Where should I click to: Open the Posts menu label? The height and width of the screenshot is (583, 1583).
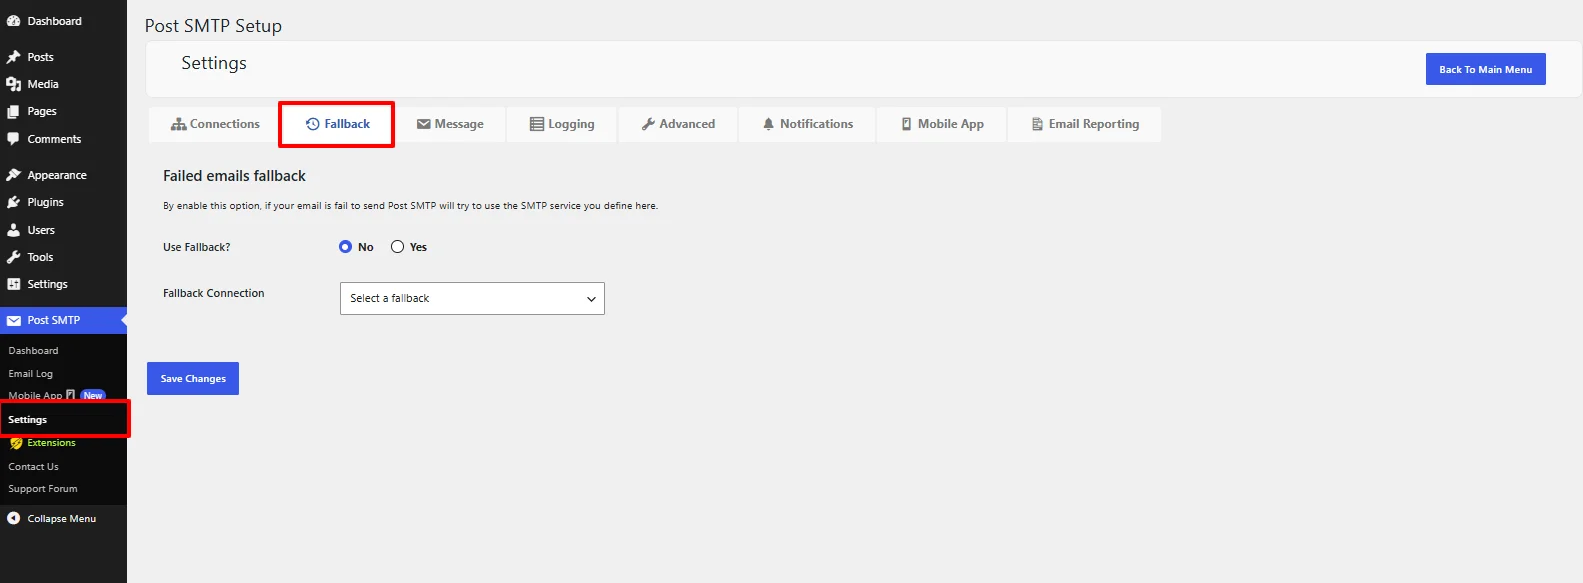[x=41, y=57]
